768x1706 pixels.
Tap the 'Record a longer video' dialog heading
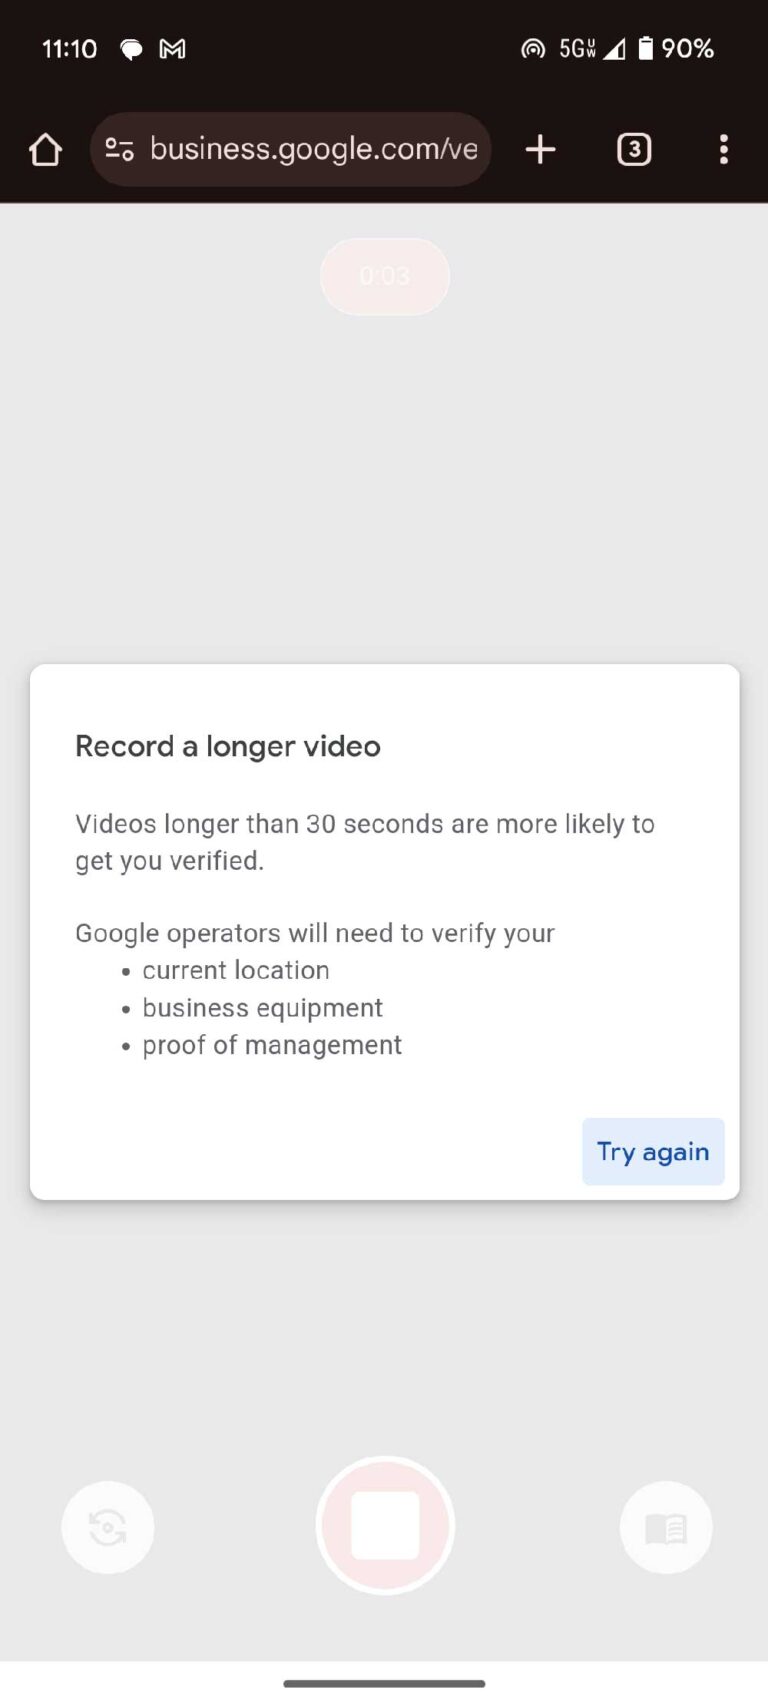(227, 746)
